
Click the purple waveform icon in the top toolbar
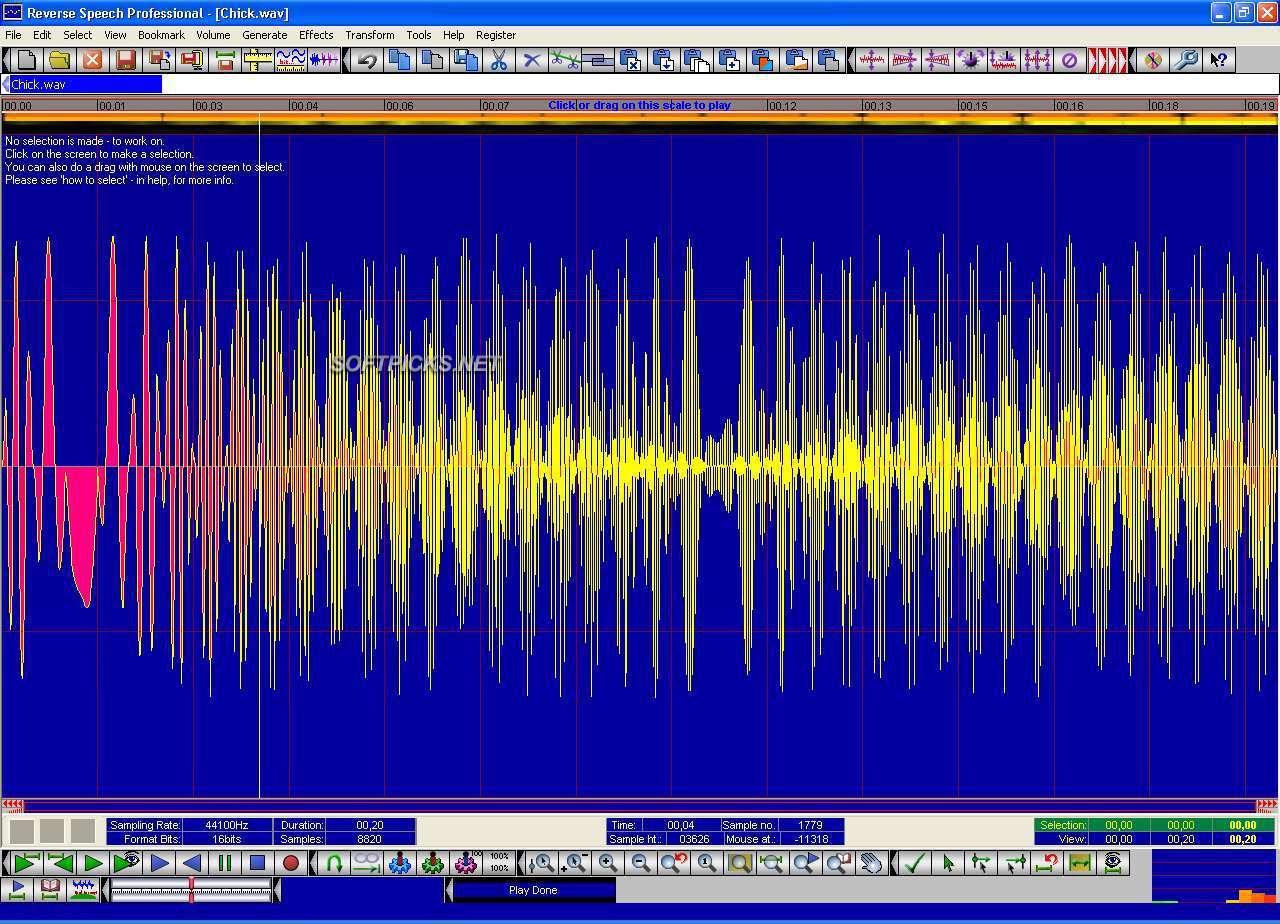323,60
